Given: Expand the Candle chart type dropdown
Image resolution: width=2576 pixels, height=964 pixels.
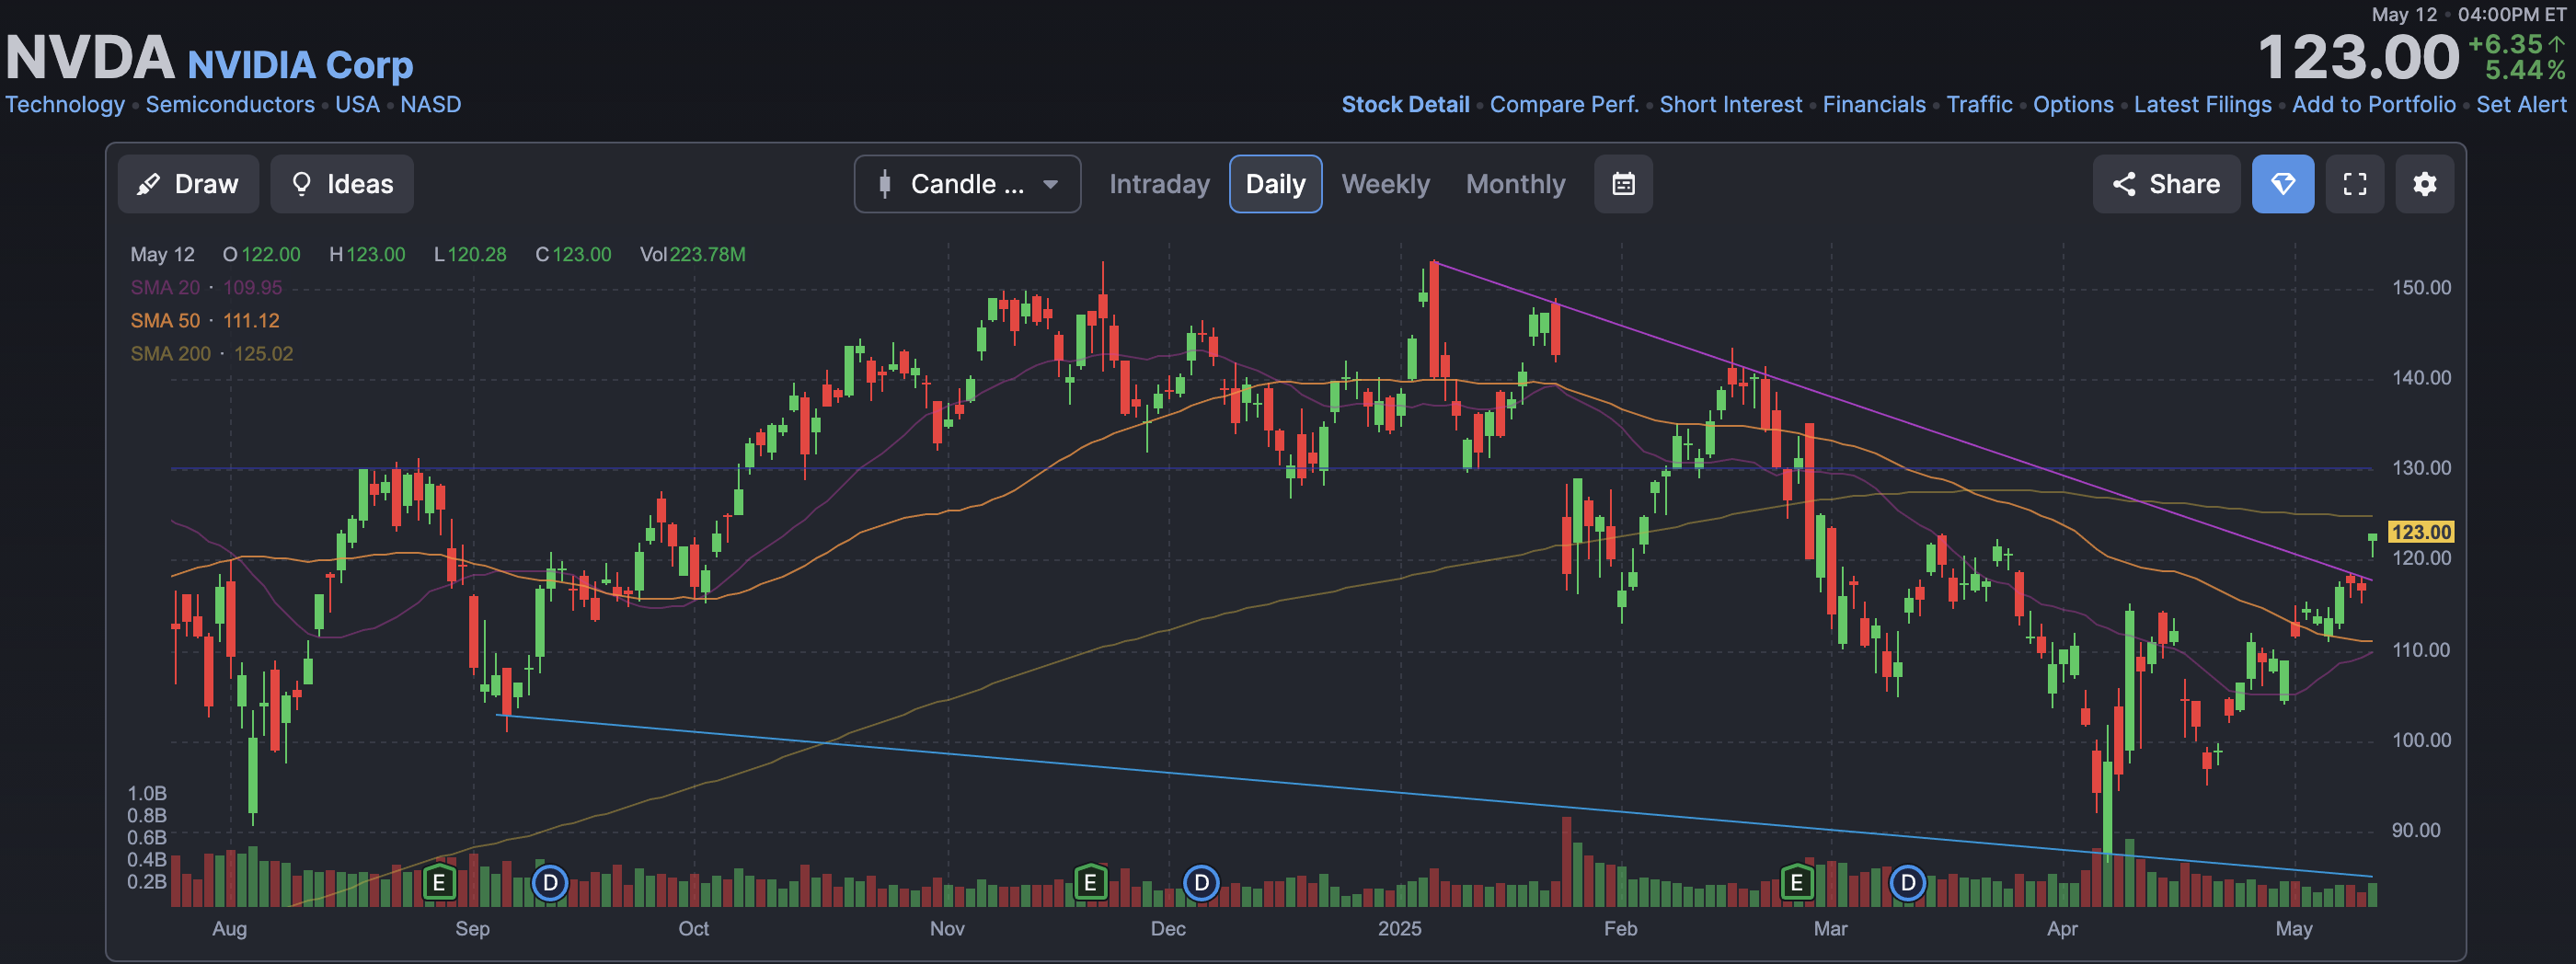Looking at the screenshot, I should pos(967,184).
